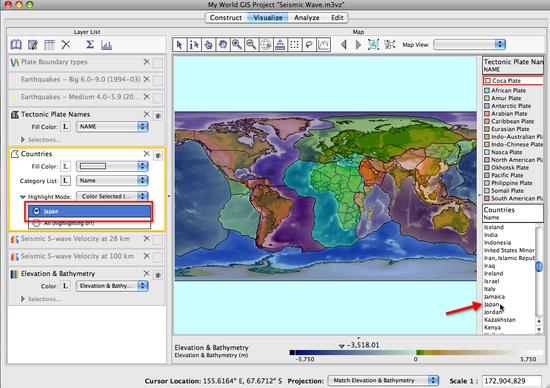The width and height of the screenshot is (550, 388).
Task: Select the arrow pointer tool
Action: pos(179,45)
